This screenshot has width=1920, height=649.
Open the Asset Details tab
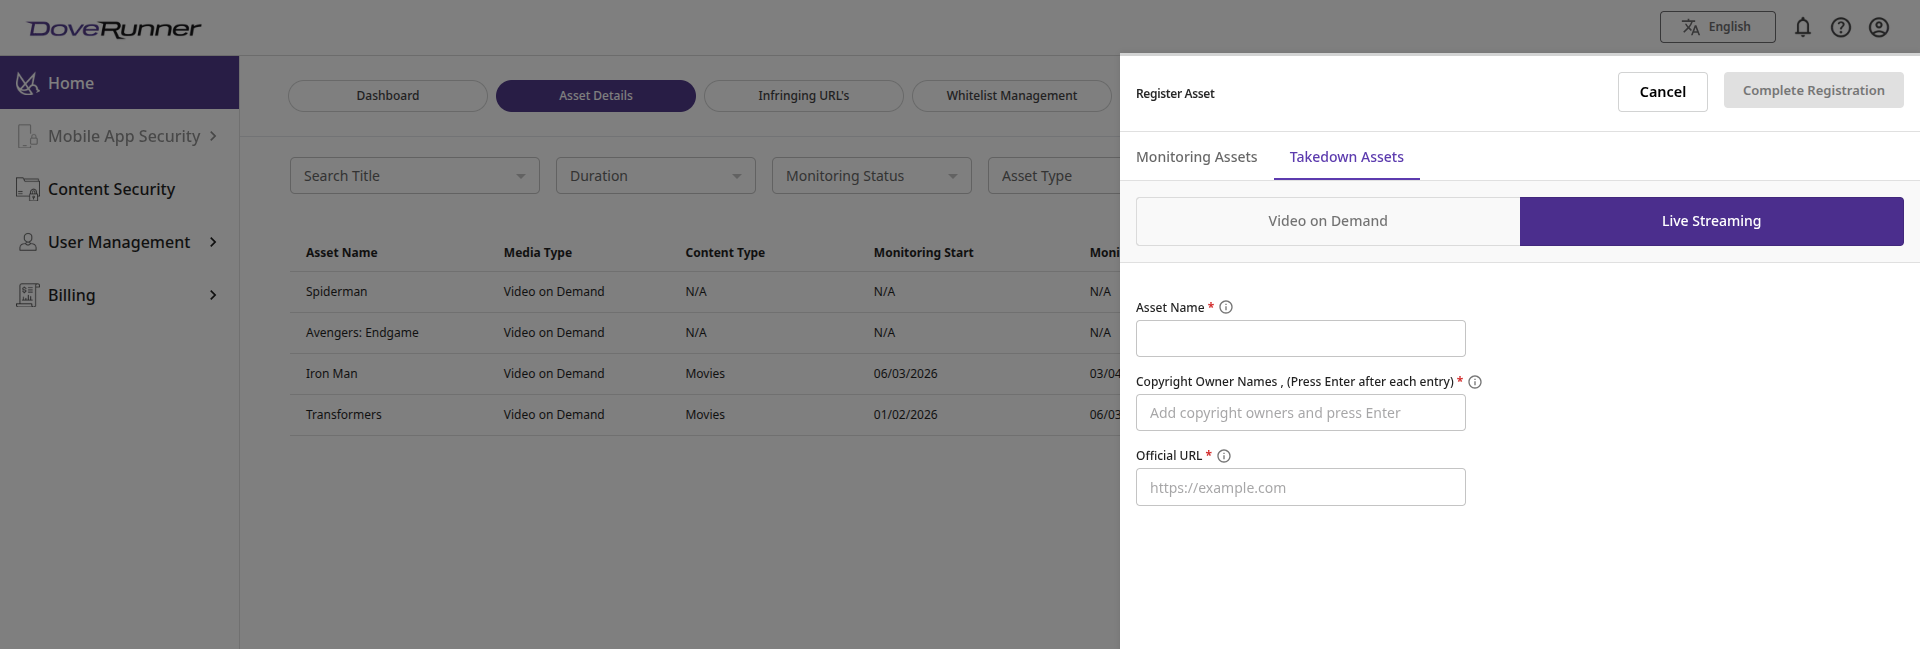[596, 96]
